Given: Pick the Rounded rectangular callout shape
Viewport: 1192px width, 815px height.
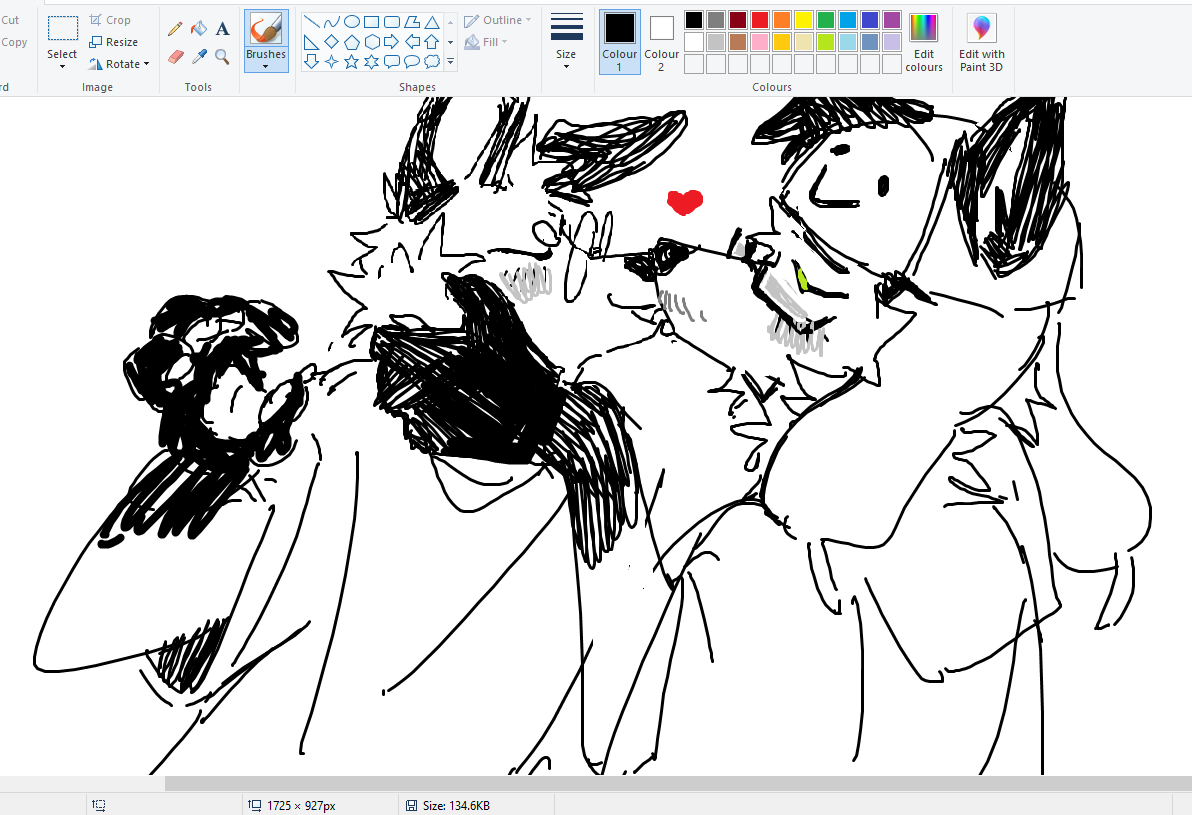Looking at the screenshot, I should click(x=392, y=62).
